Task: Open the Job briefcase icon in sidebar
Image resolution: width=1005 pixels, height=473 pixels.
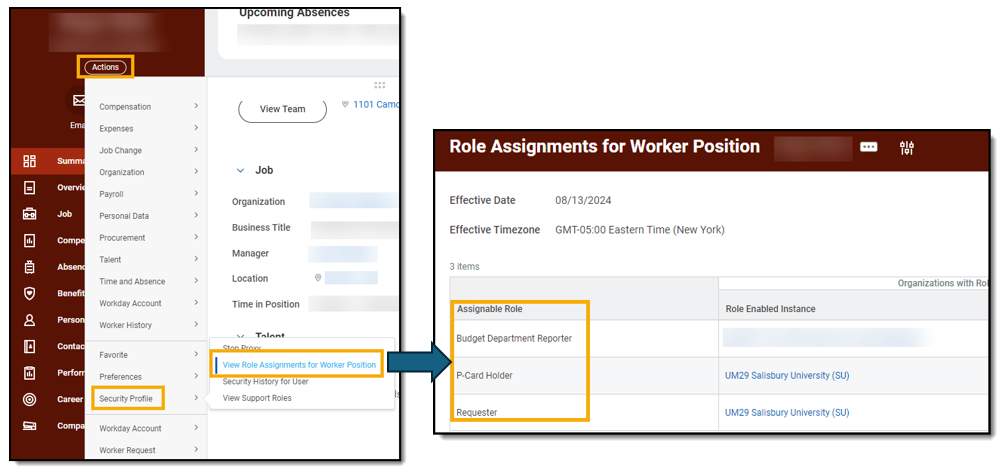Action: pyautogui.click(x=29, y=214)
